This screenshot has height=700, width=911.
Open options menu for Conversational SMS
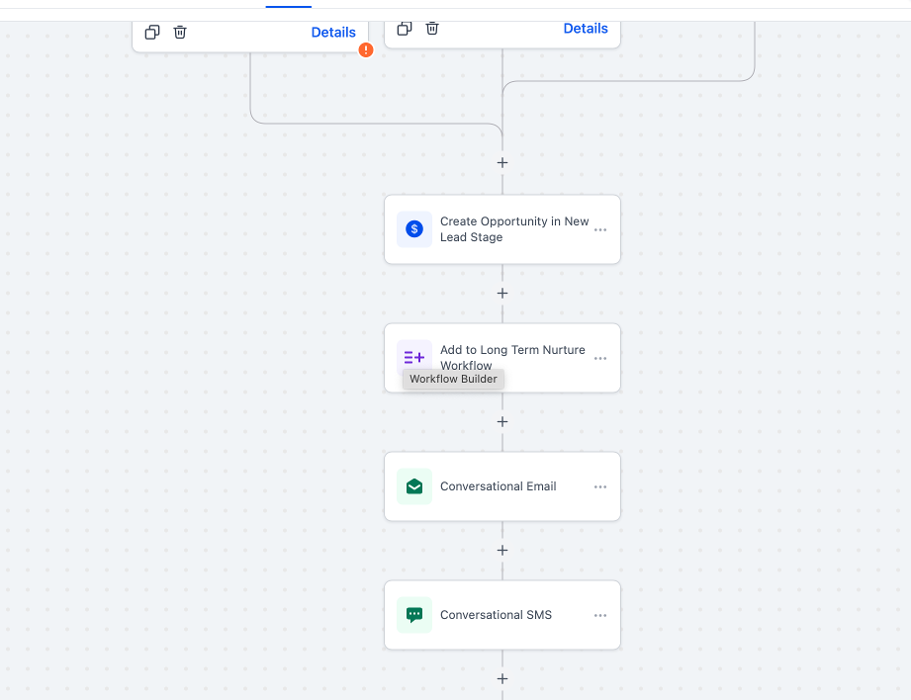(x=600, y=615)
